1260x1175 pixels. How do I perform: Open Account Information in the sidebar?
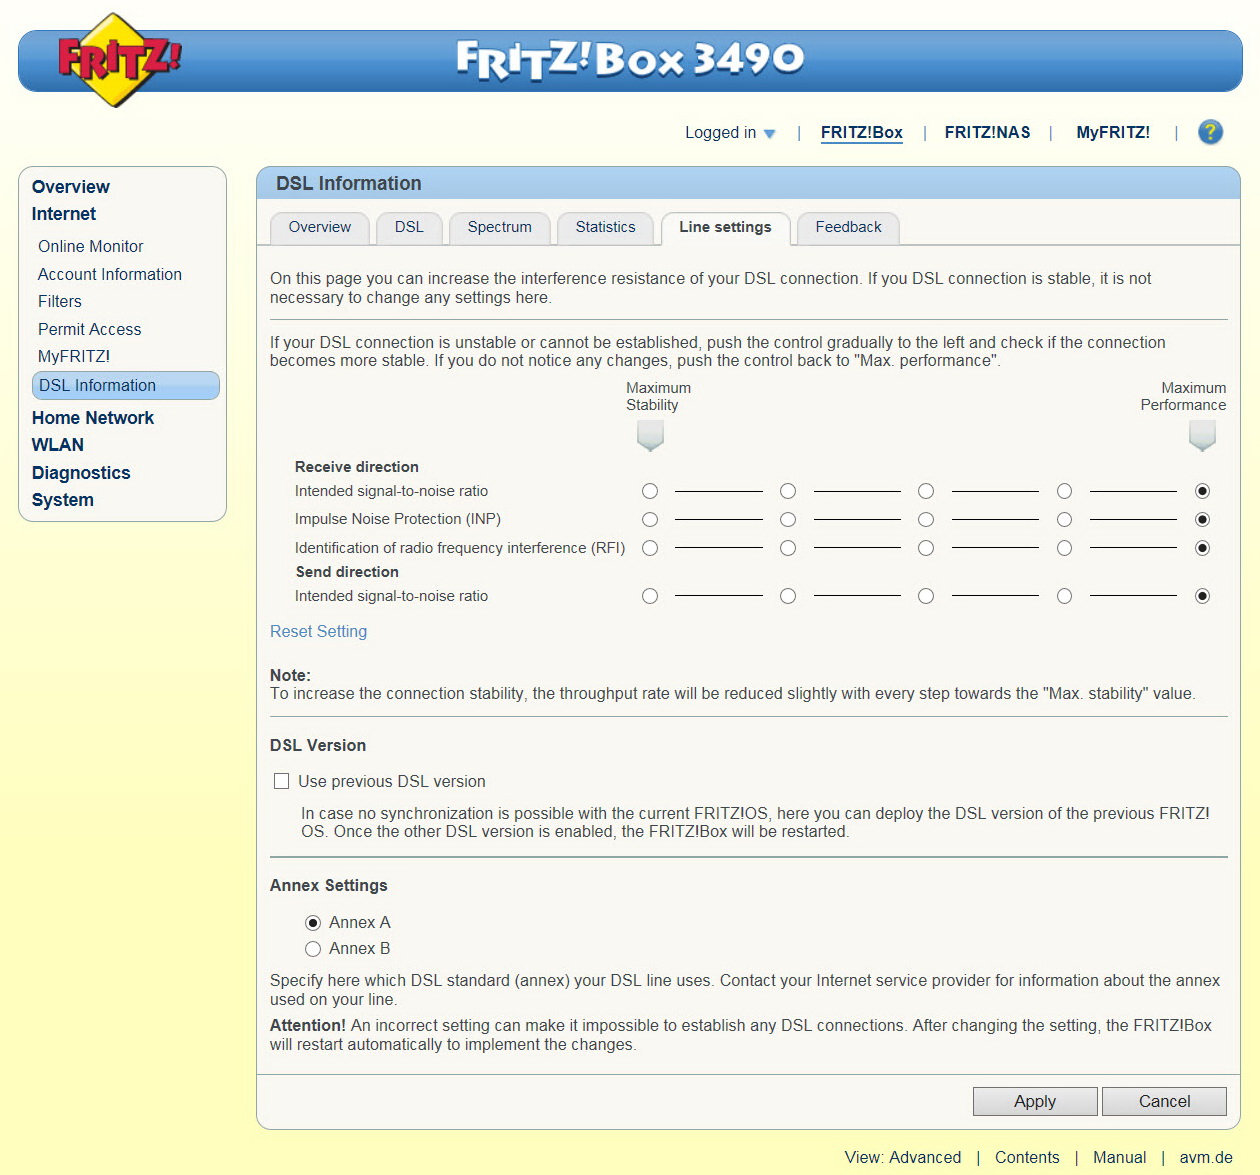click(x=110, y=274)
